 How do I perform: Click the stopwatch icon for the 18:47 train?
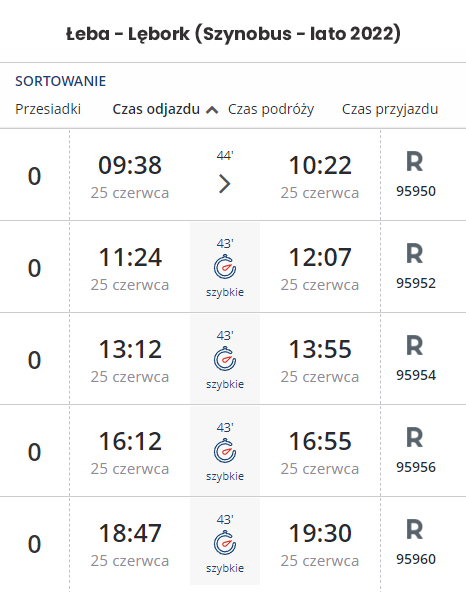(x=225, y=543)
